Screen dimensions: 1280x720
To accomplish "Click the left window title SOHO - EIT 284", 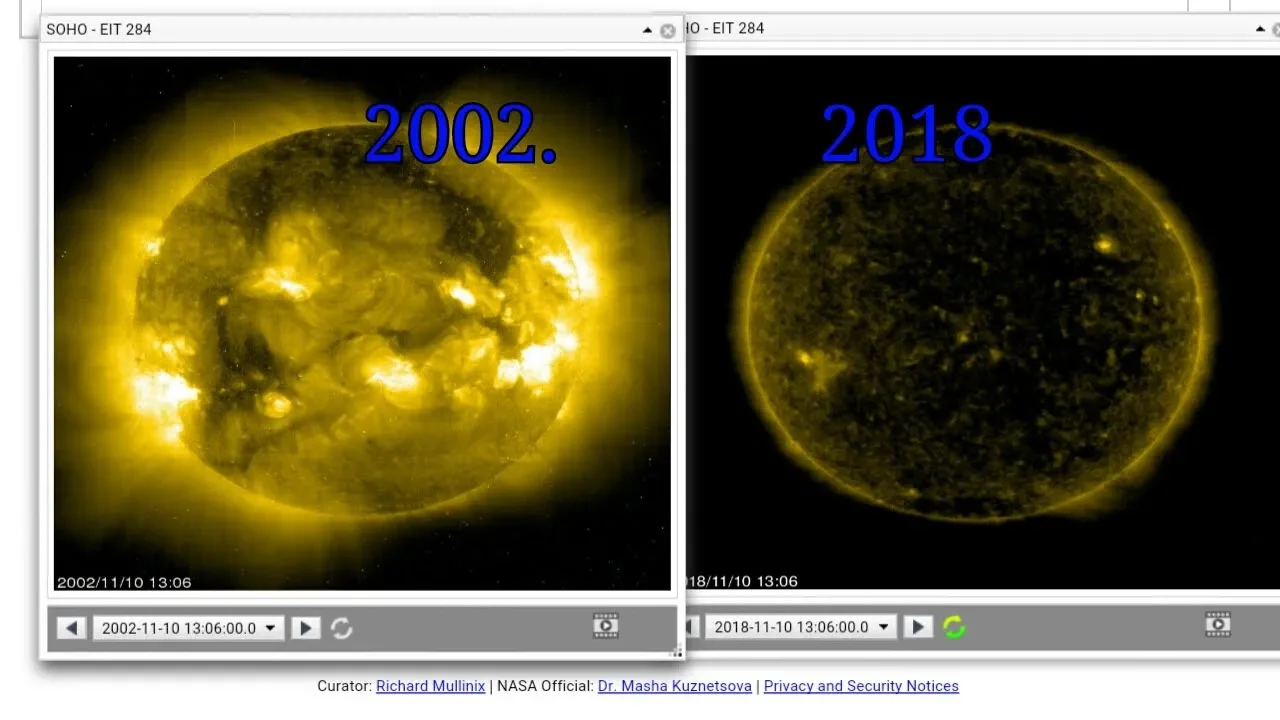I will click(99, 30).
